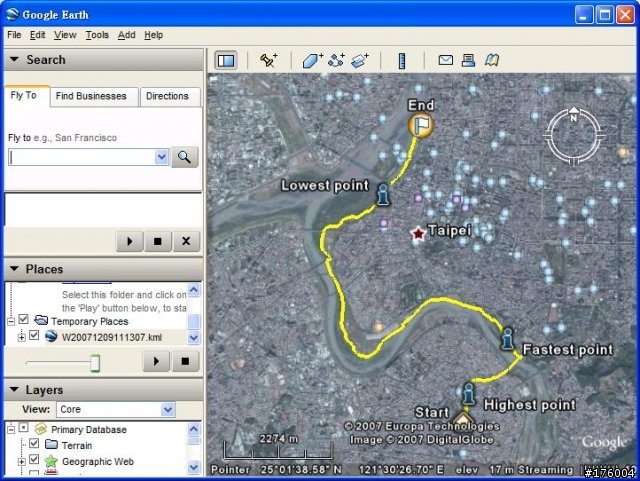Collapse the Places panel

tap(14, 269)
